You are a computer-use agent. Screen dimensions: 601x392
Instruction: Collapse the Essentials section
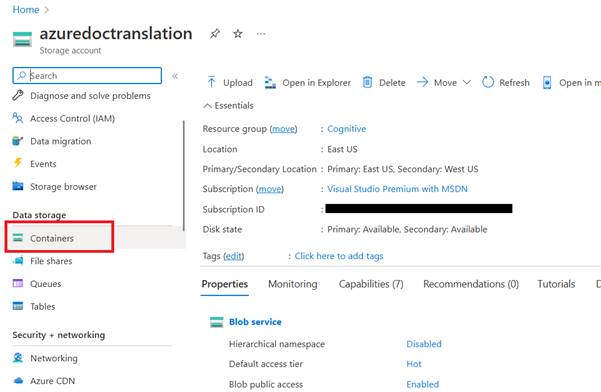pyautogui.click(x=228, y=105)
